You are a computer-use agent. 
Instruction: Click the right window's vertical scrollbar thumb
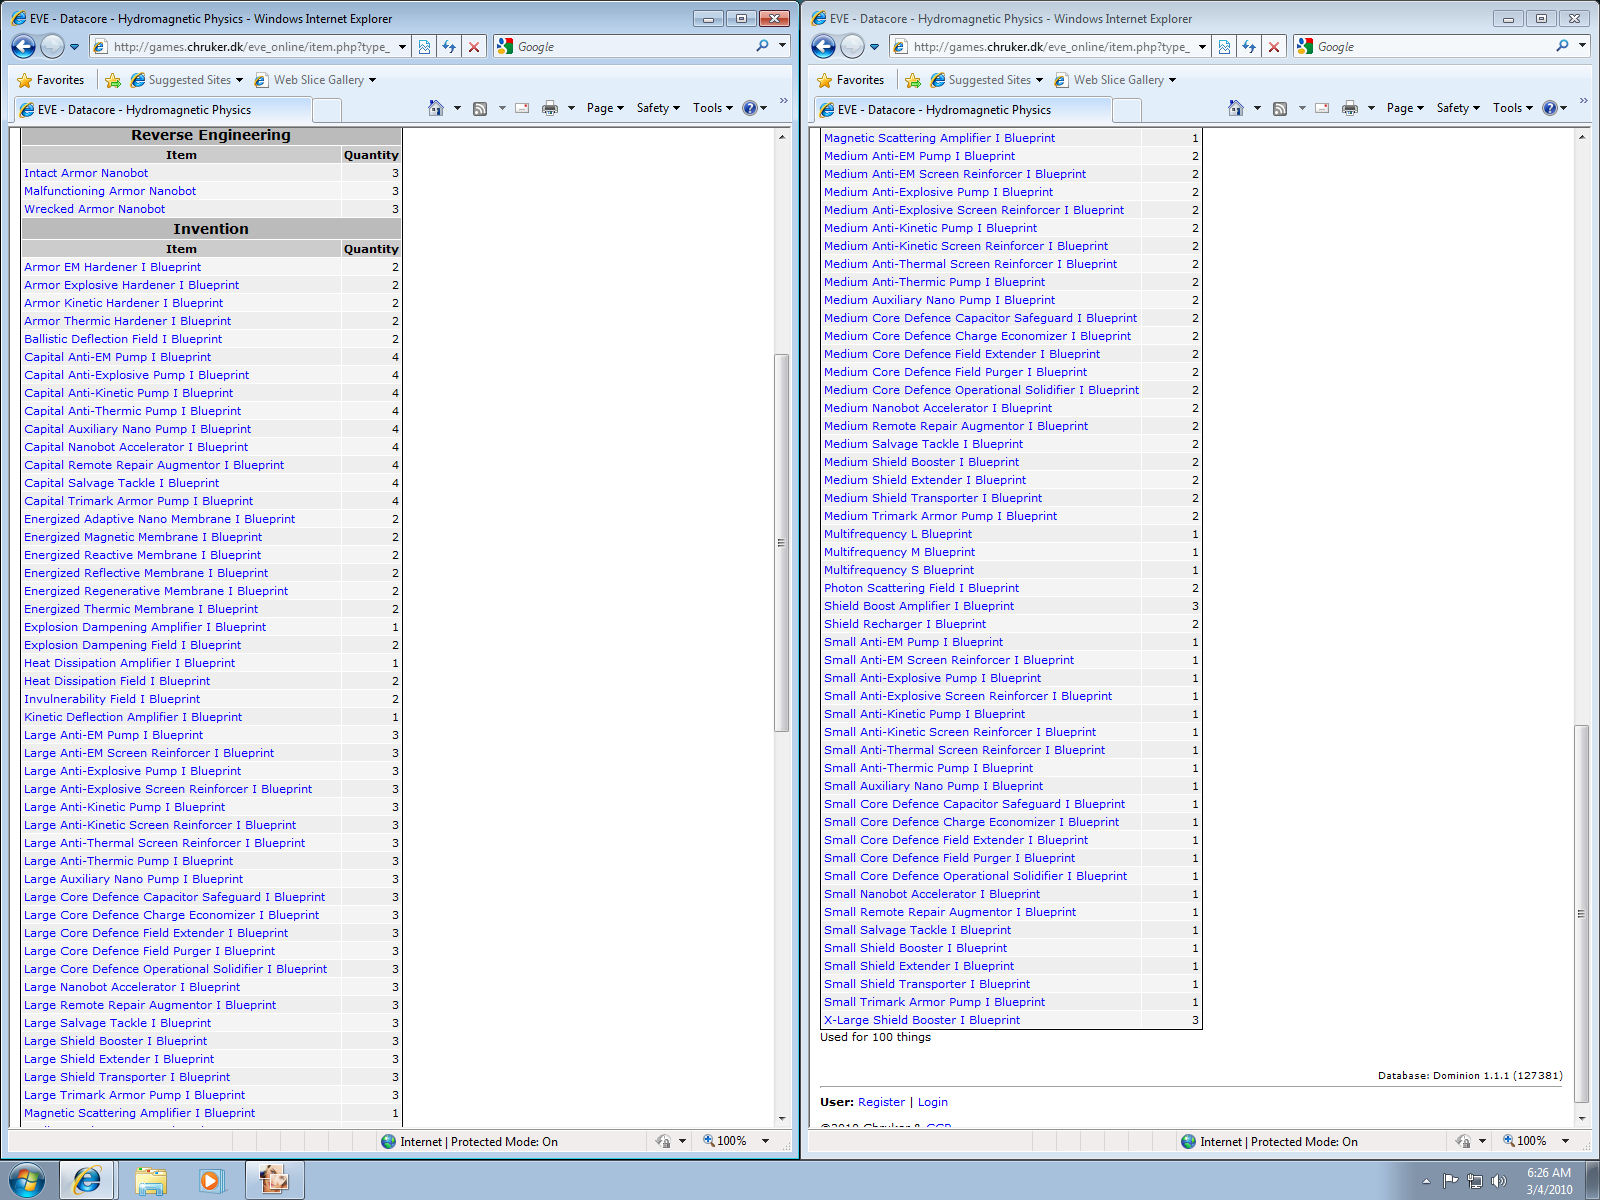(1582, 914)
